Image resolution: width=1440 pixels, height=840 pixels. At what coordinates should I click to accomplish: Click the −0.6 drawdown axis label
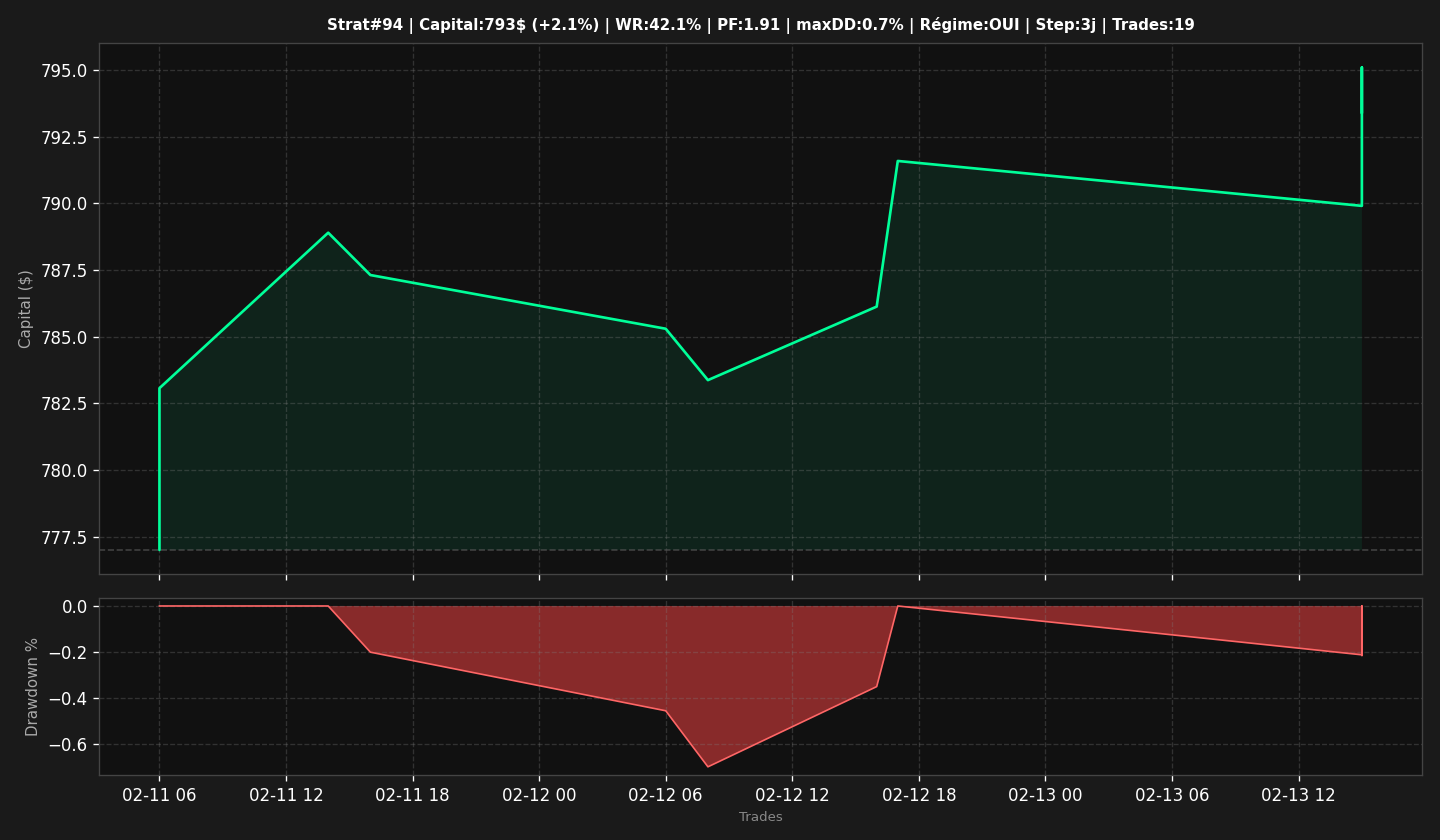click(68, 745)
